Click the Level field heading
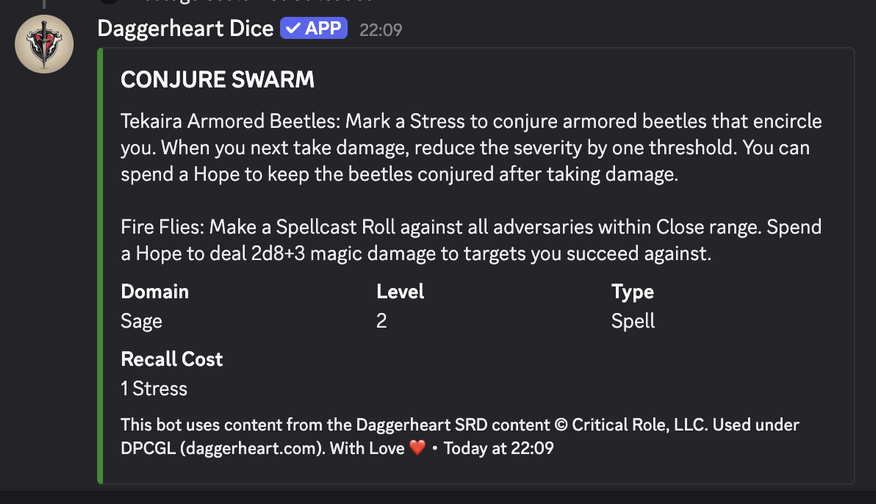876x504 pixels. tap(400, 292)
